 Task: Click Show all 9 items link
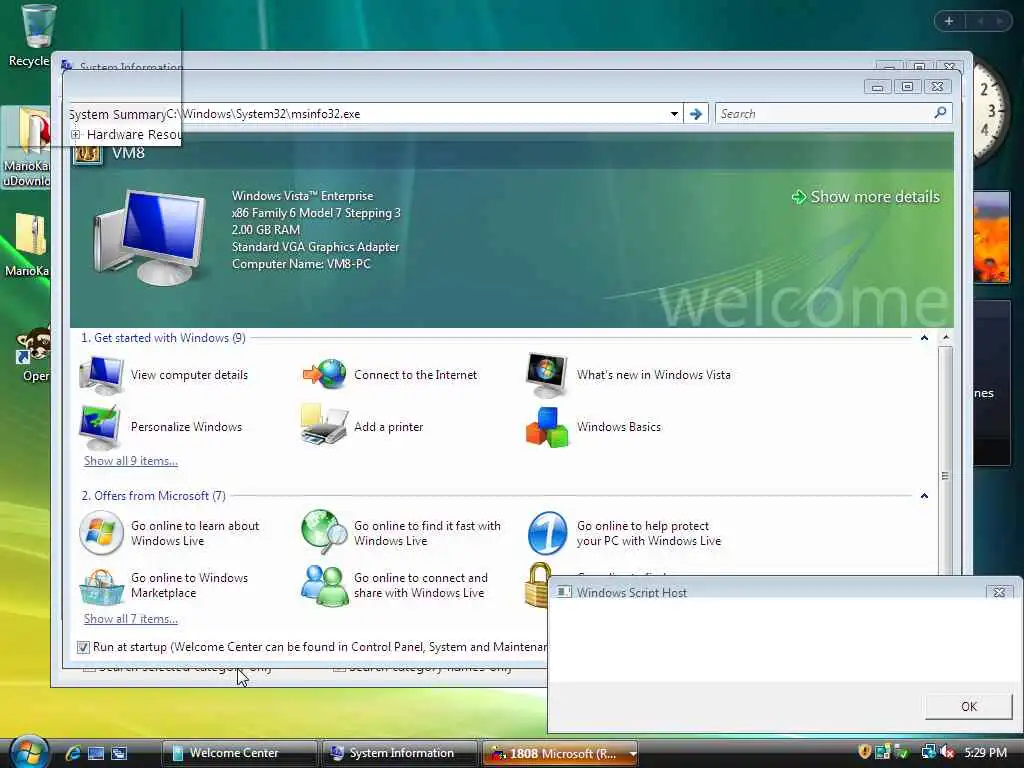tap(131, 460)
